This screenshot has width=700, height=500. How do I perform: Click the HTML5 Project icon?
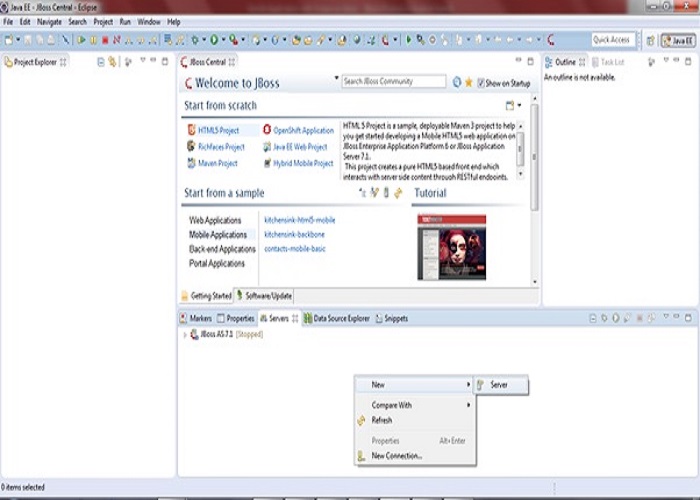point(191,130)
